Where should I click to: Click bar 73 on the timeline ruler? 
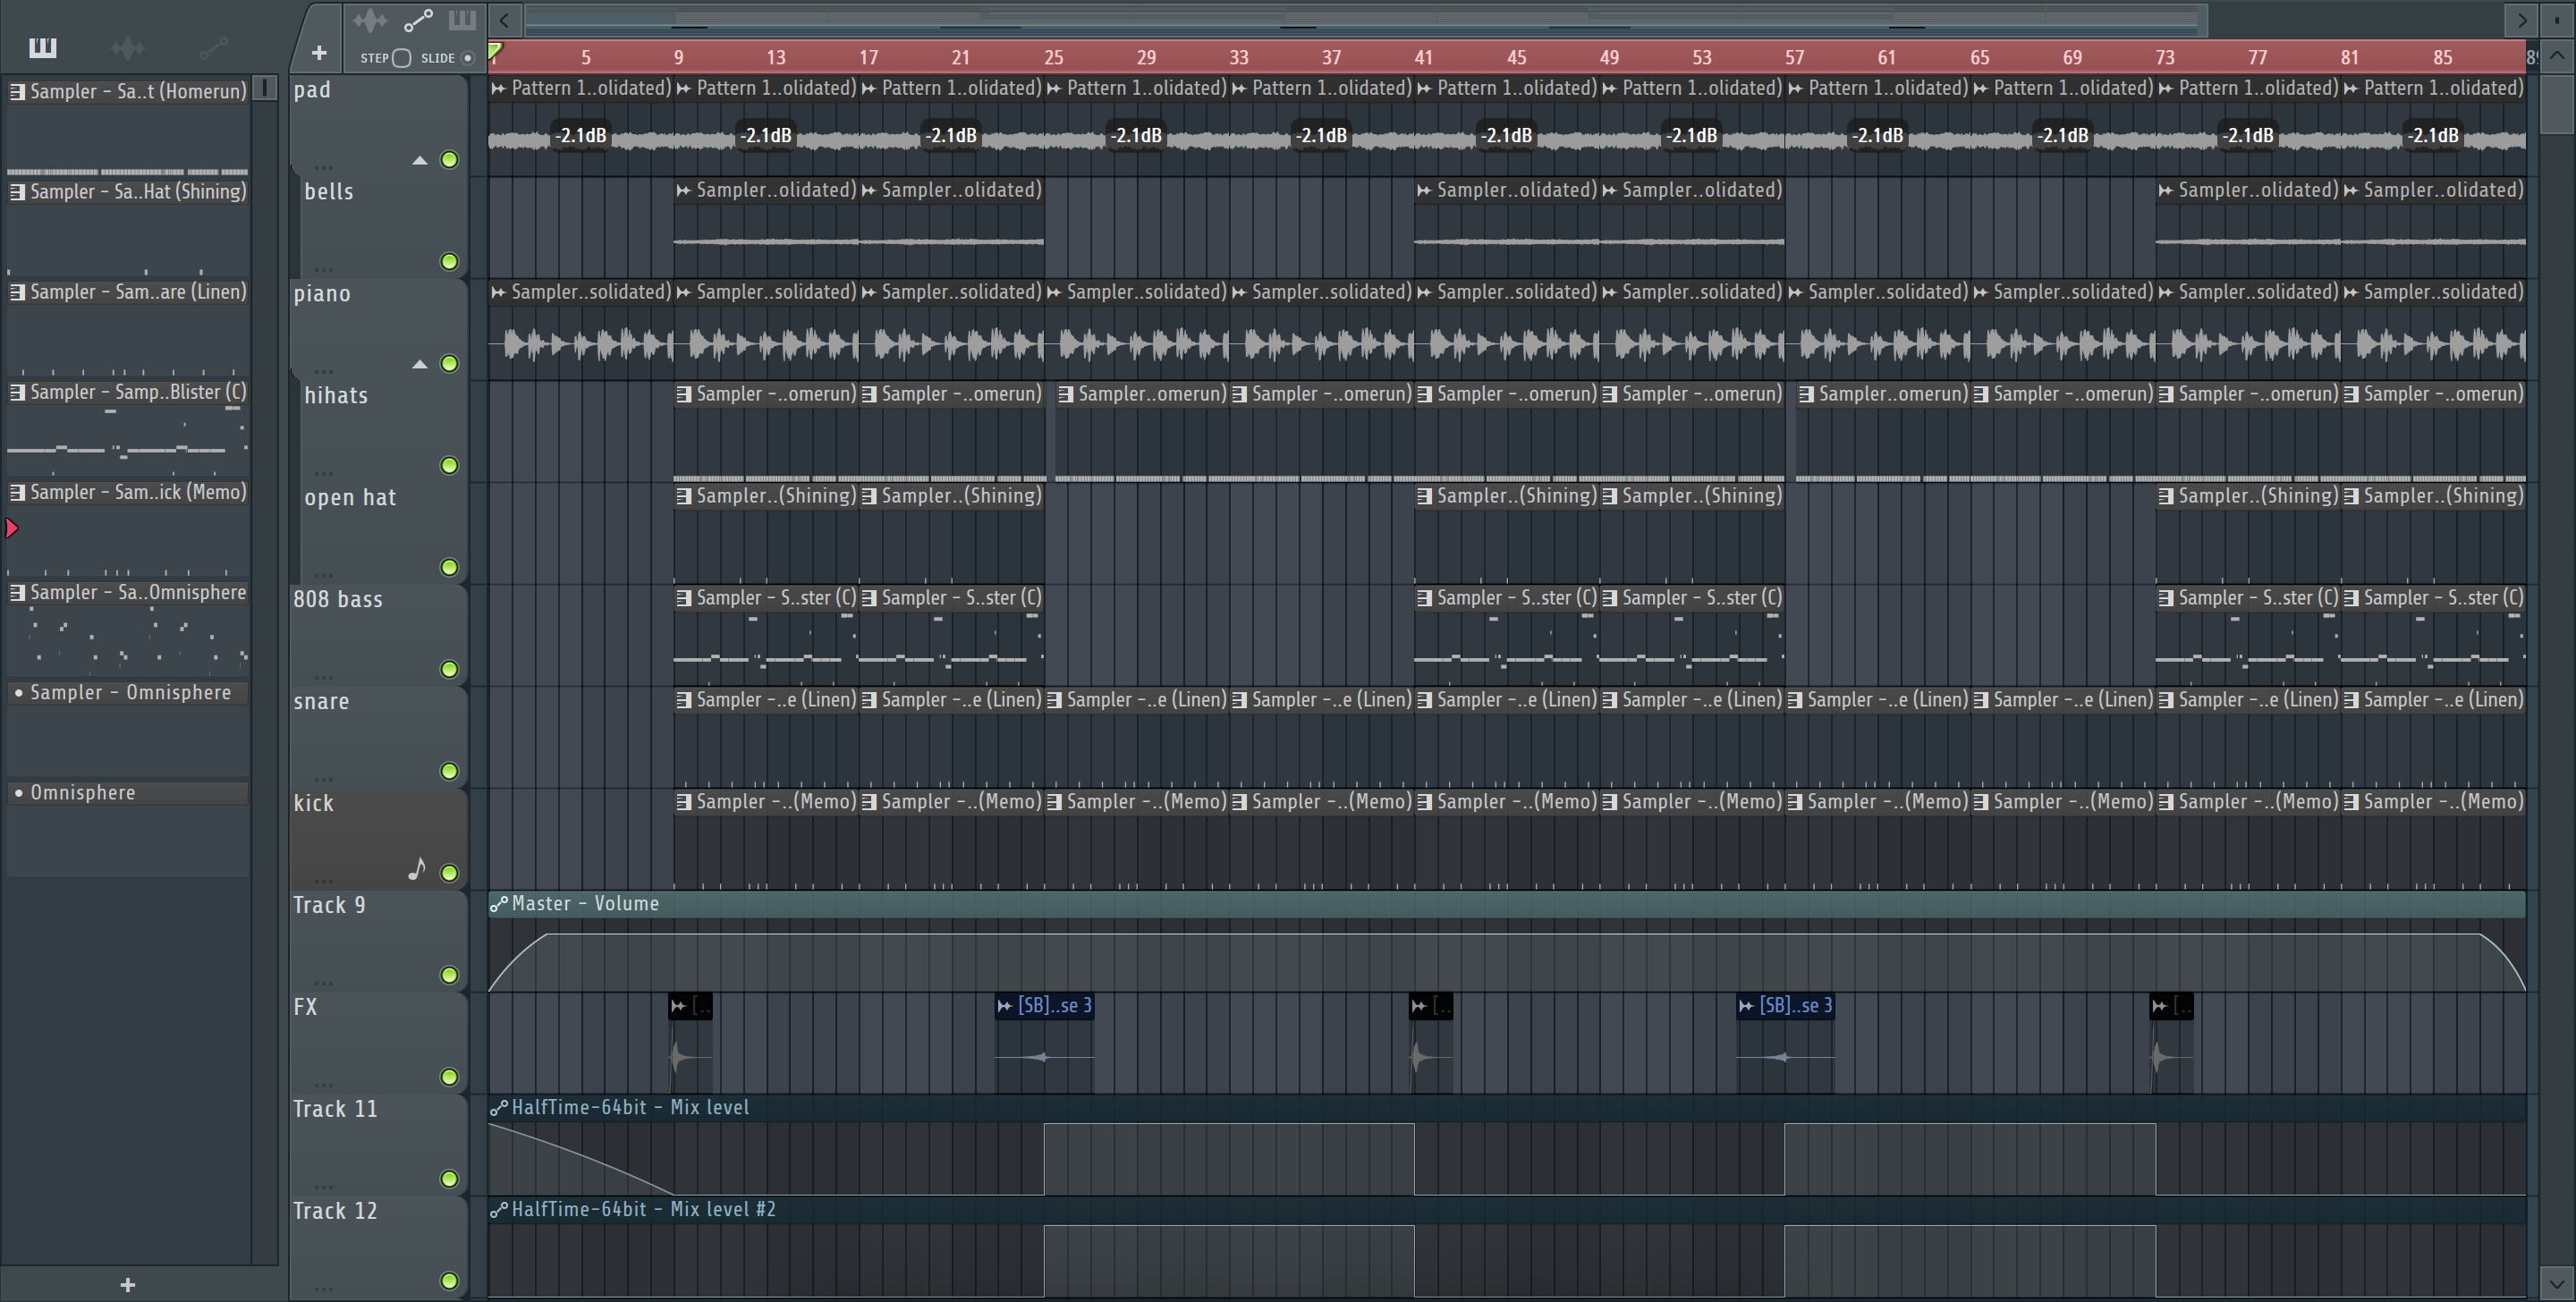[x=2164, y=58]
